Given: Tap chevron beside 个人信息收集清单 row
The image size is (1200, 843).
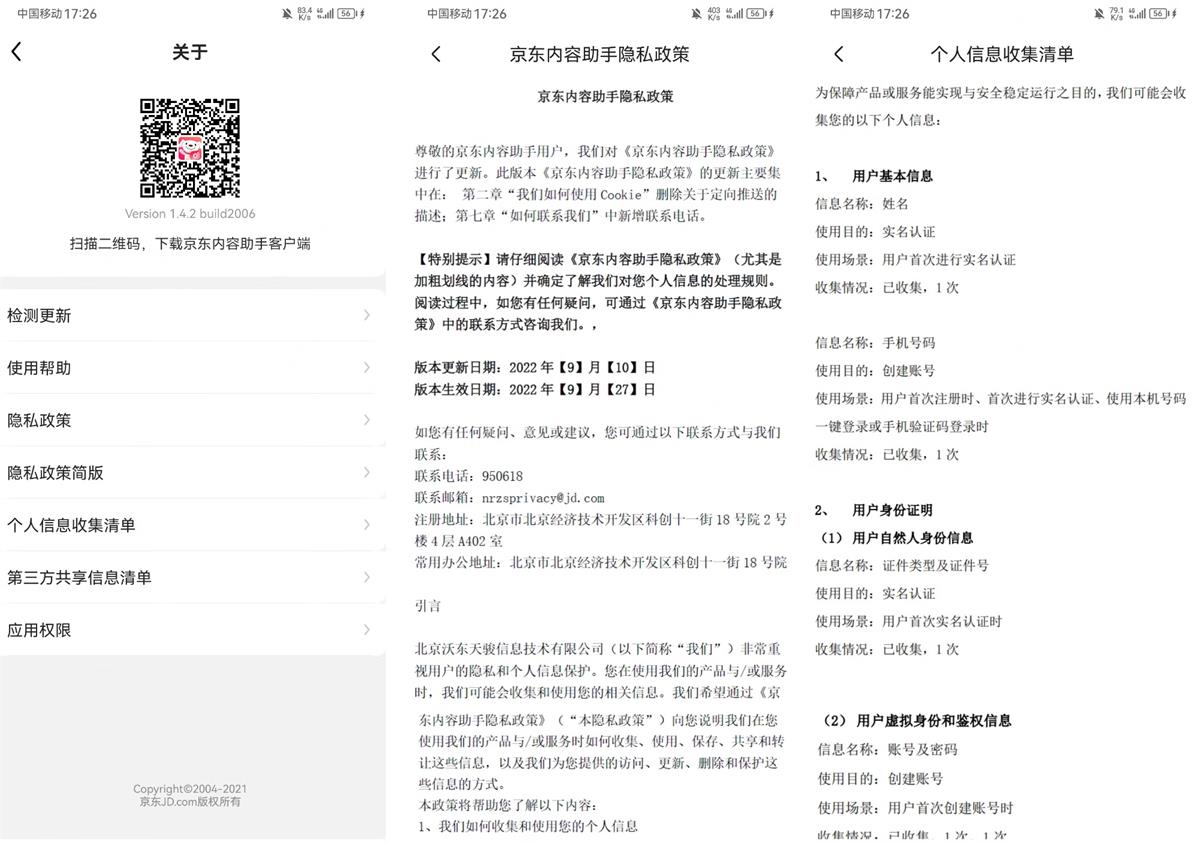Looking at the screenshot, I should (x=367, y=525).
